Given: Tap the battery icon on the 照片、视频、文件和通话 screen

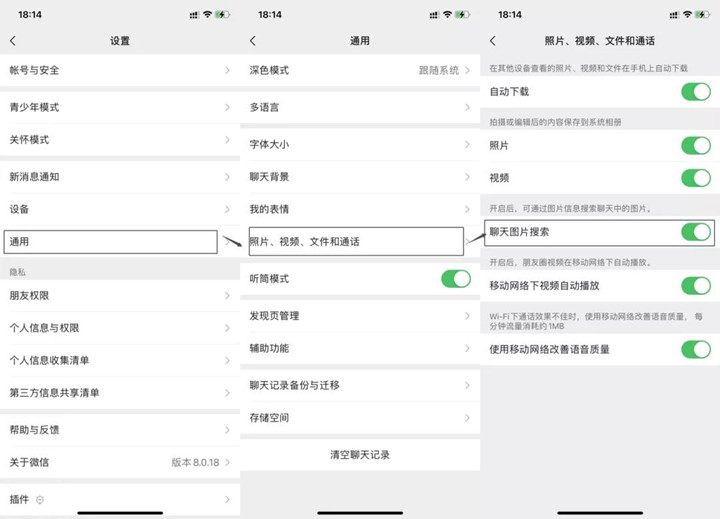Looking at the screenshot, I should point(702,15).
